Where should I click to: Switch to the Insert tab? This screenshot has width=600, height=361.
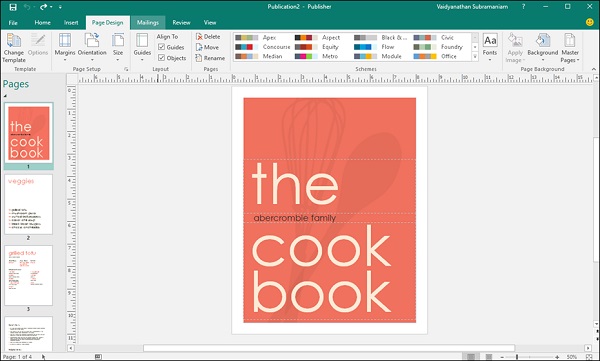coord(71,23)
